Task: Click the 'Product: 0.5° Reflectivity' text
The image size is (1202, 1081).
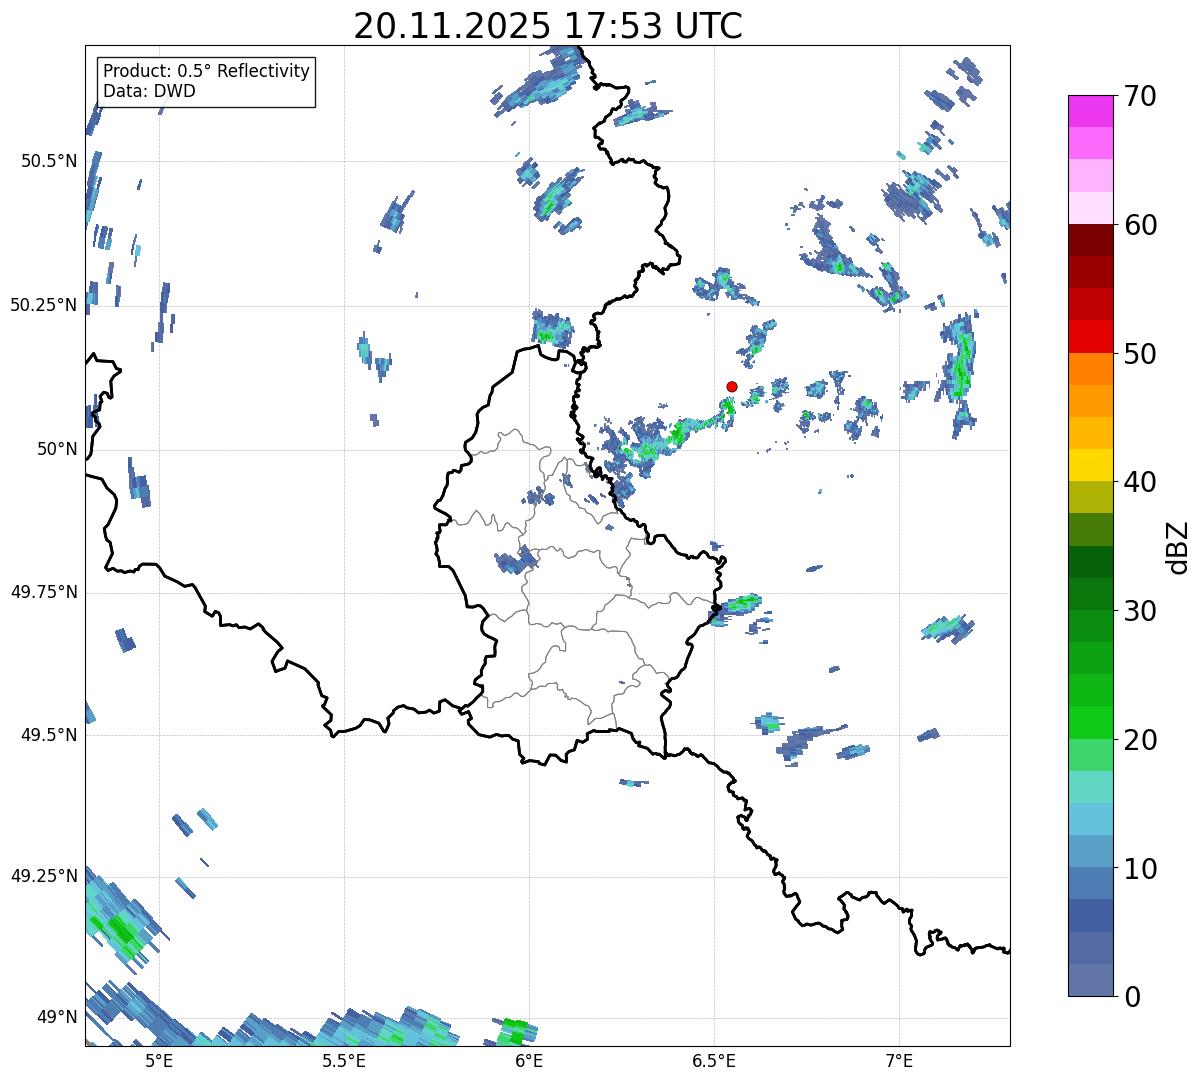Action: tap(206, 72)
